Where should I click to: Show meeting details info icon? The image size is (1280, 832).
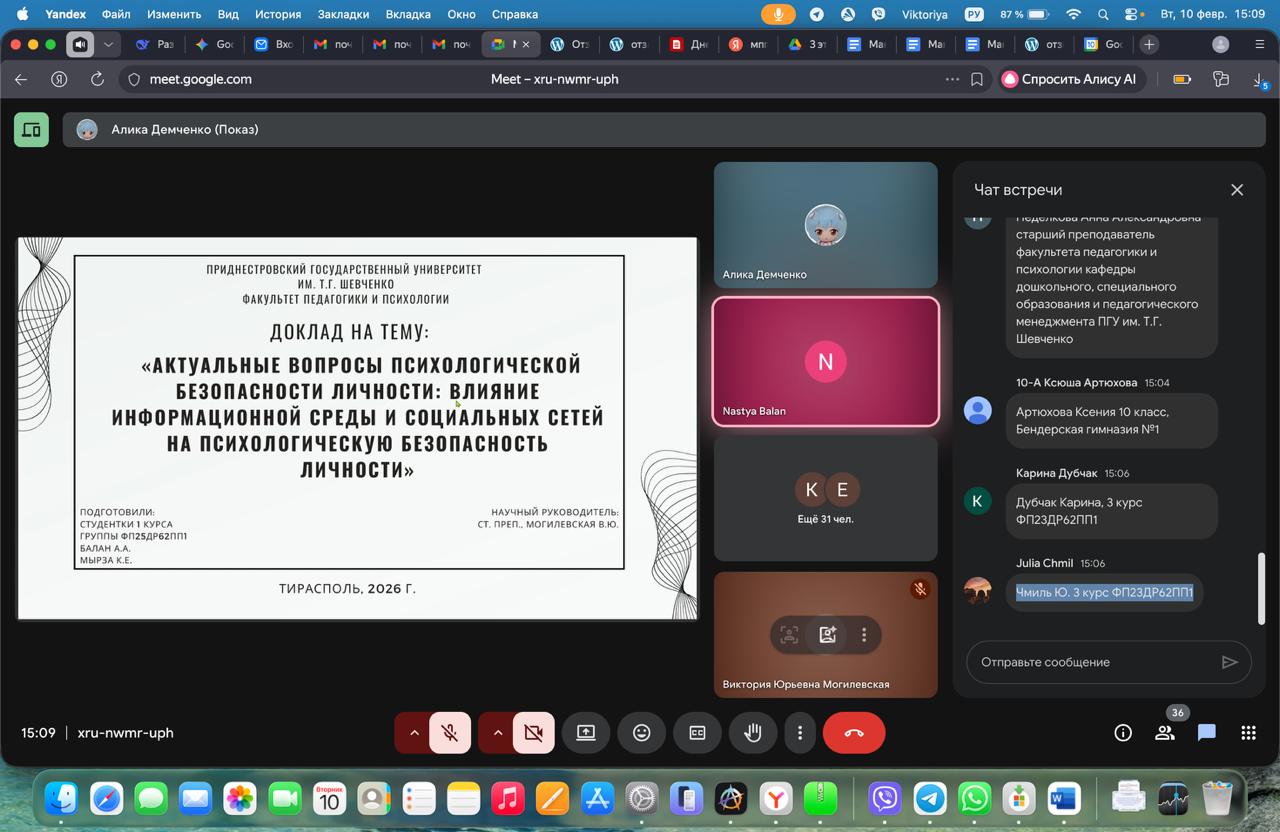[1122, 733]
